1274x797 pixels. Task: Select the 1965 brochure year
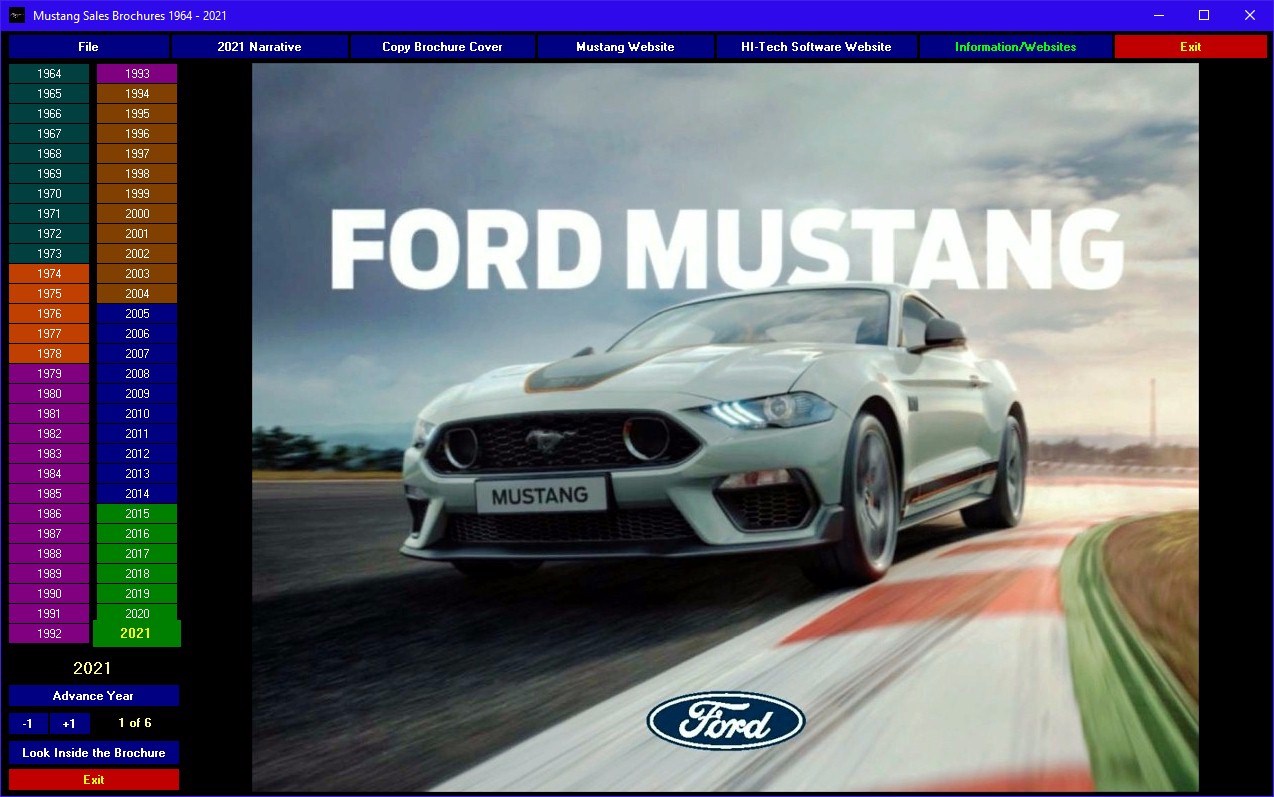[49, 94]
